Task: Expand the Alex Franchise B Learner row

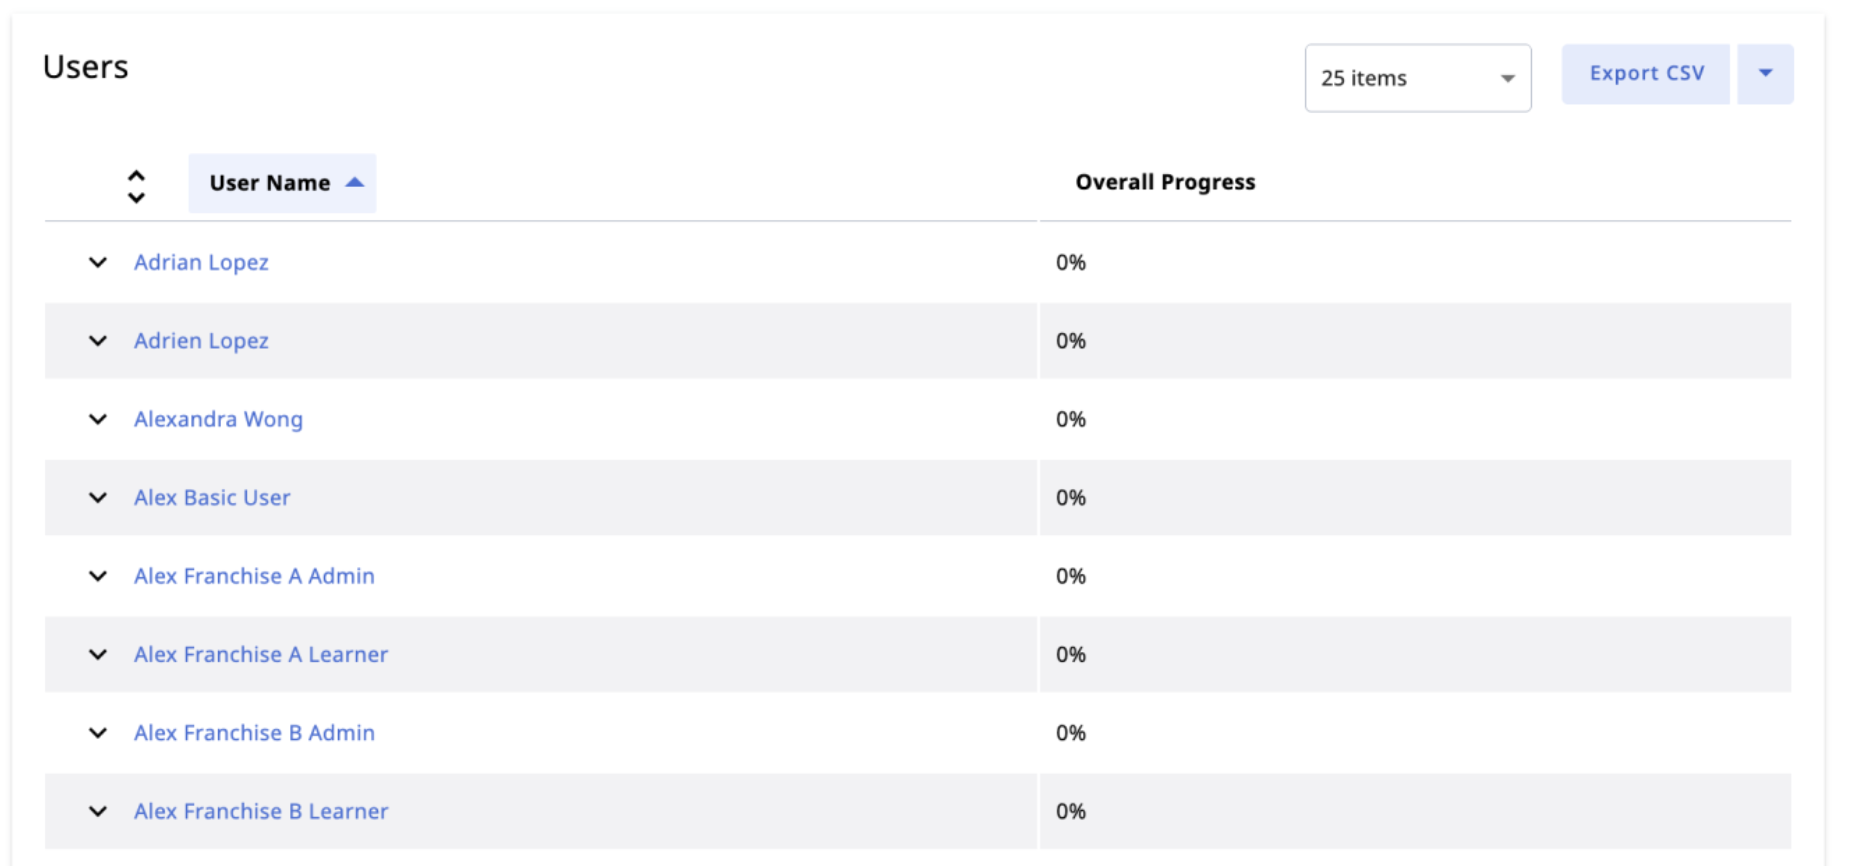Action: click(98, 811)
